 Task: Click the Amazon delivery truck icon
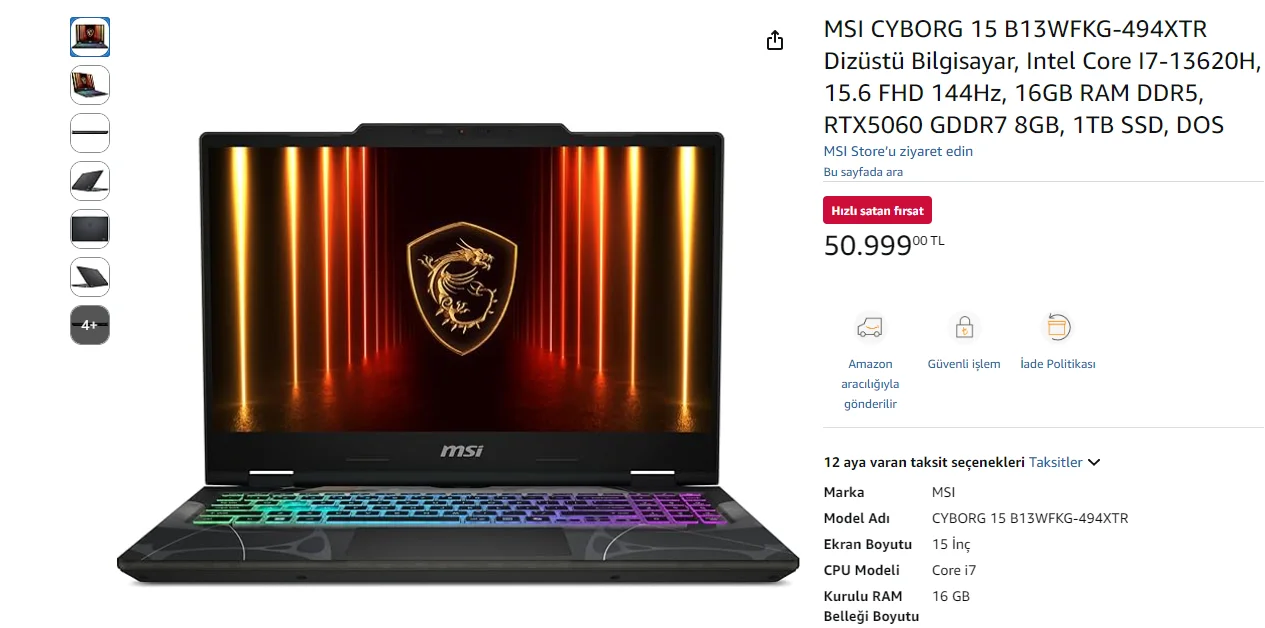click(870, 327)
